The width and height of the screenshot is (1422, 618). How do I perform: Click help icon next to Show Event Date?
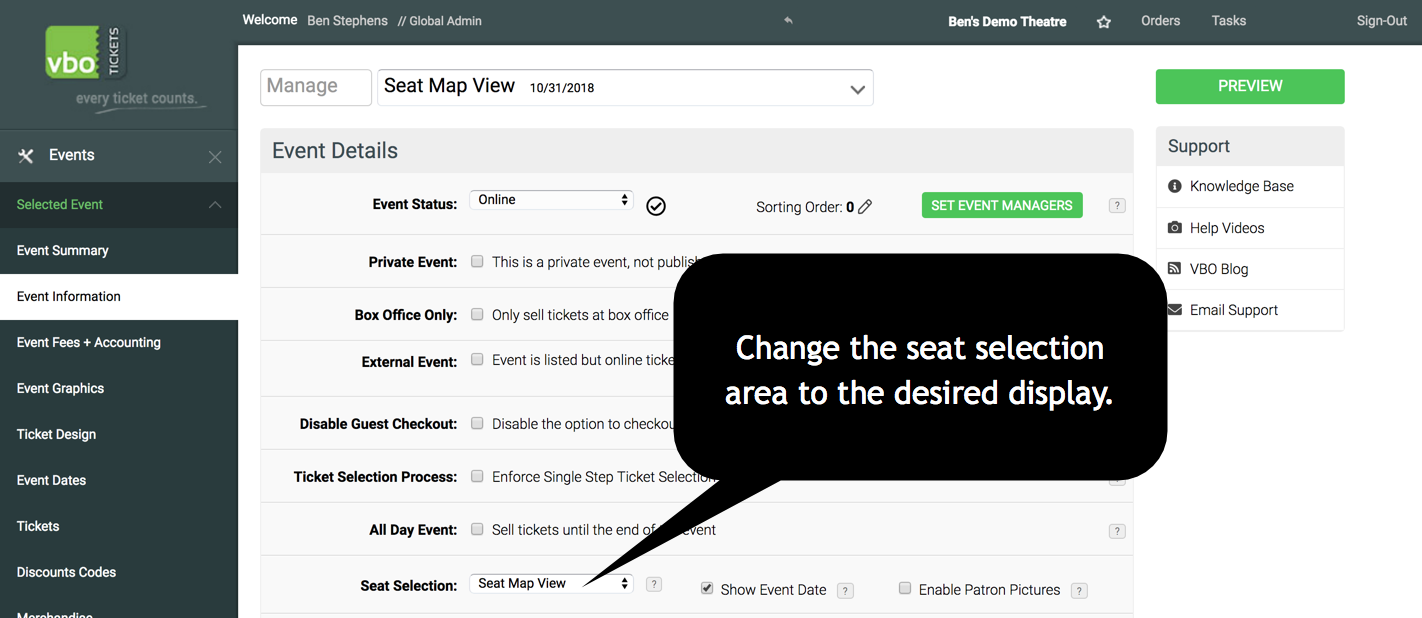845,591
